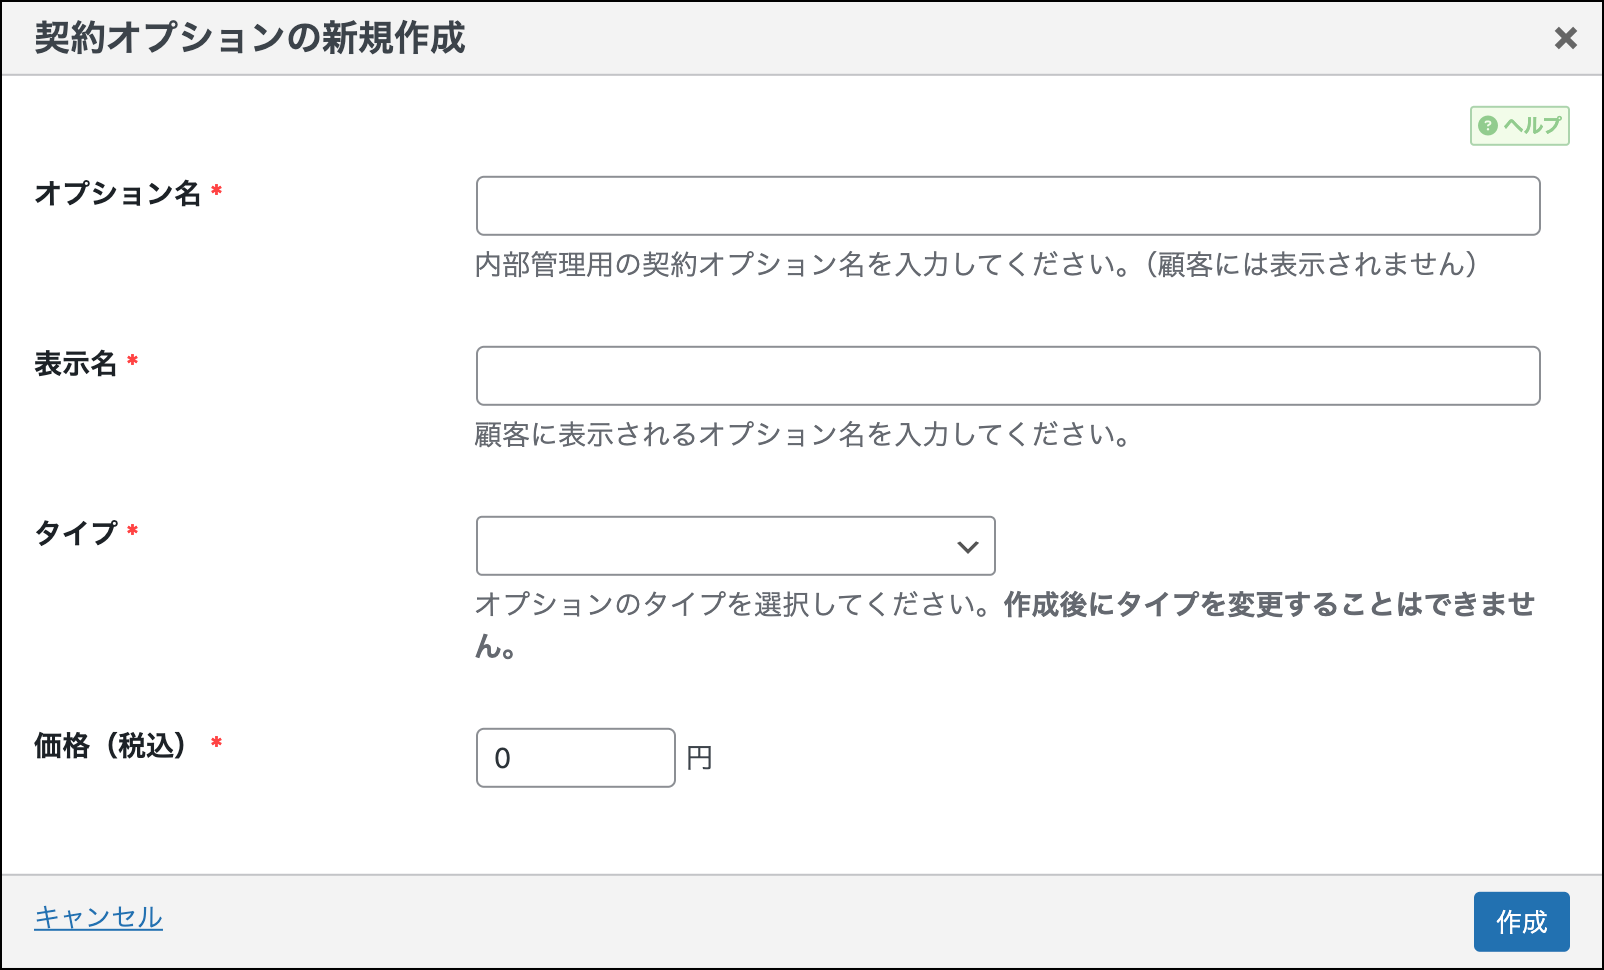Image resolution: width=1604 pixels, height=970 pixels.
Task: Click the オプション名 field label
Action: click(x=118, y=193)
